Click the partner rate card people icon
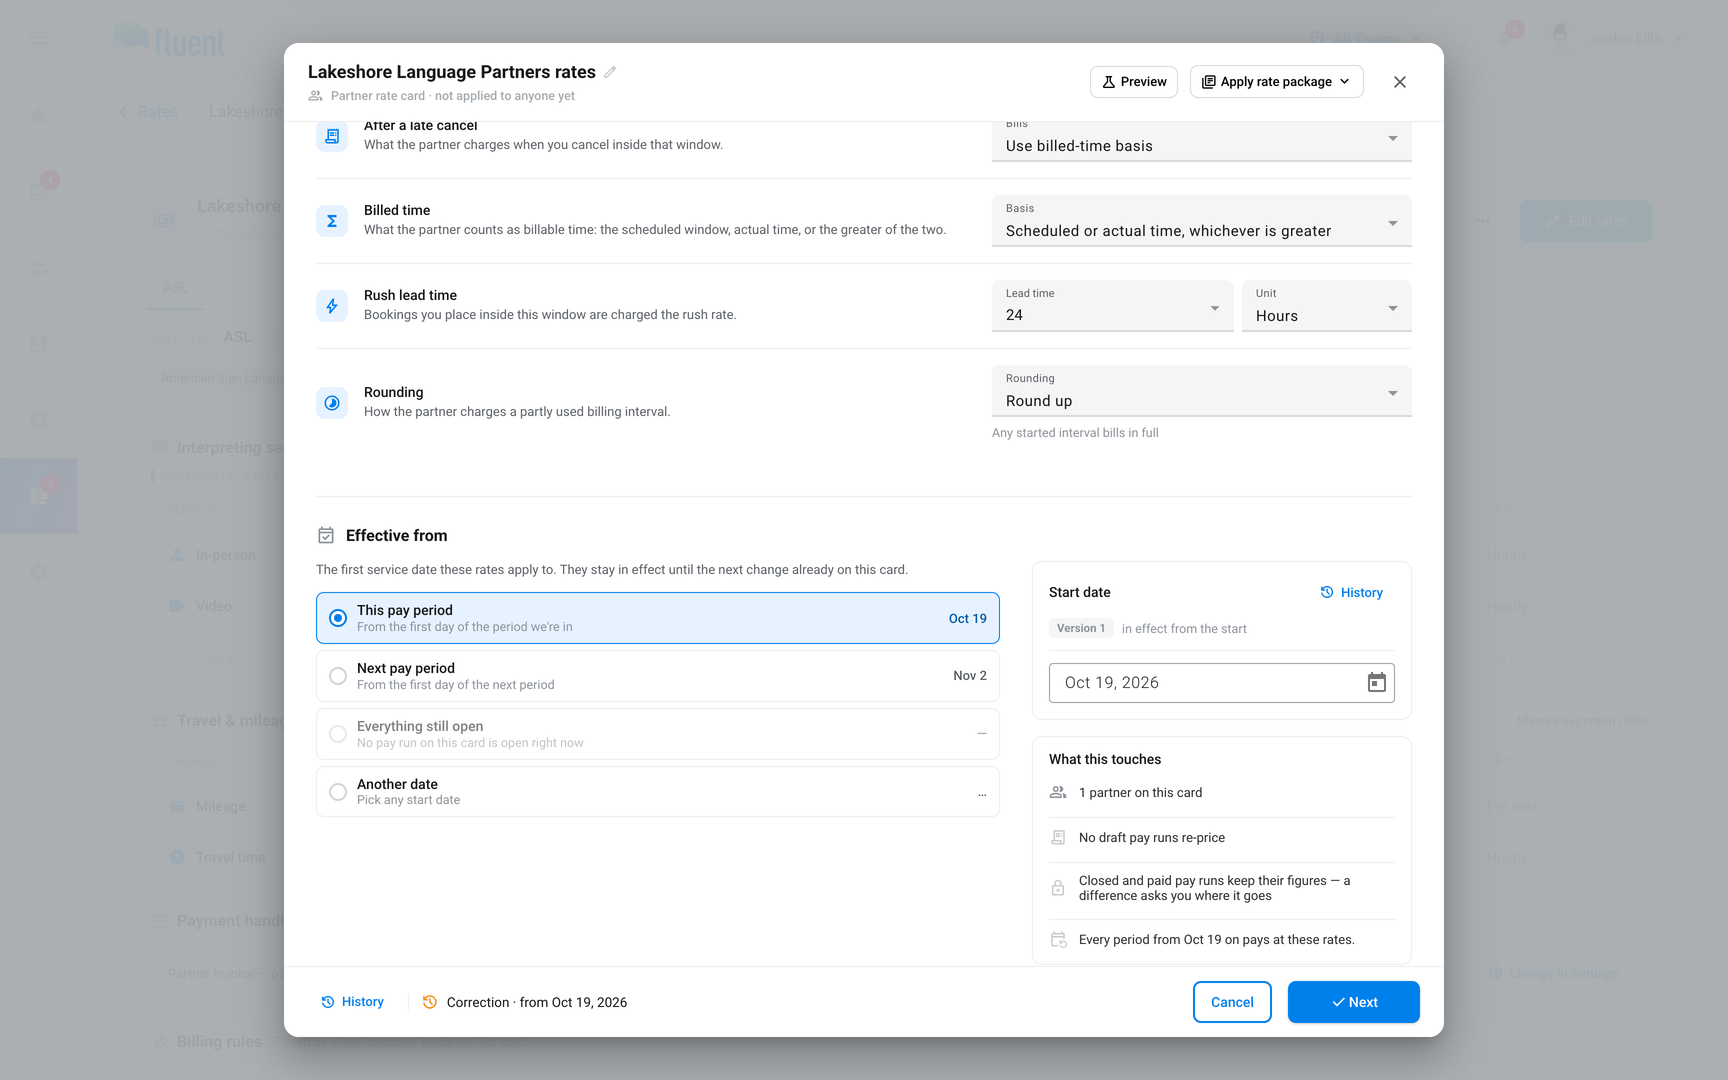Viewport: 1728px width, 1080px height. pyautogui.click(x=316, y=96)
